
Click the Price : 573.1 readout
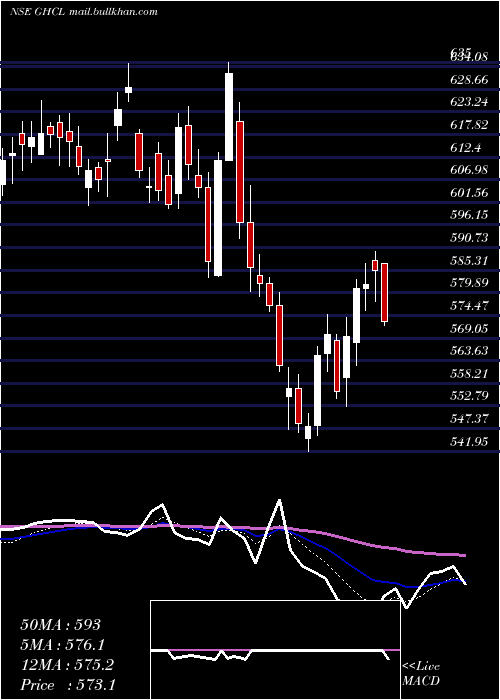68,685
